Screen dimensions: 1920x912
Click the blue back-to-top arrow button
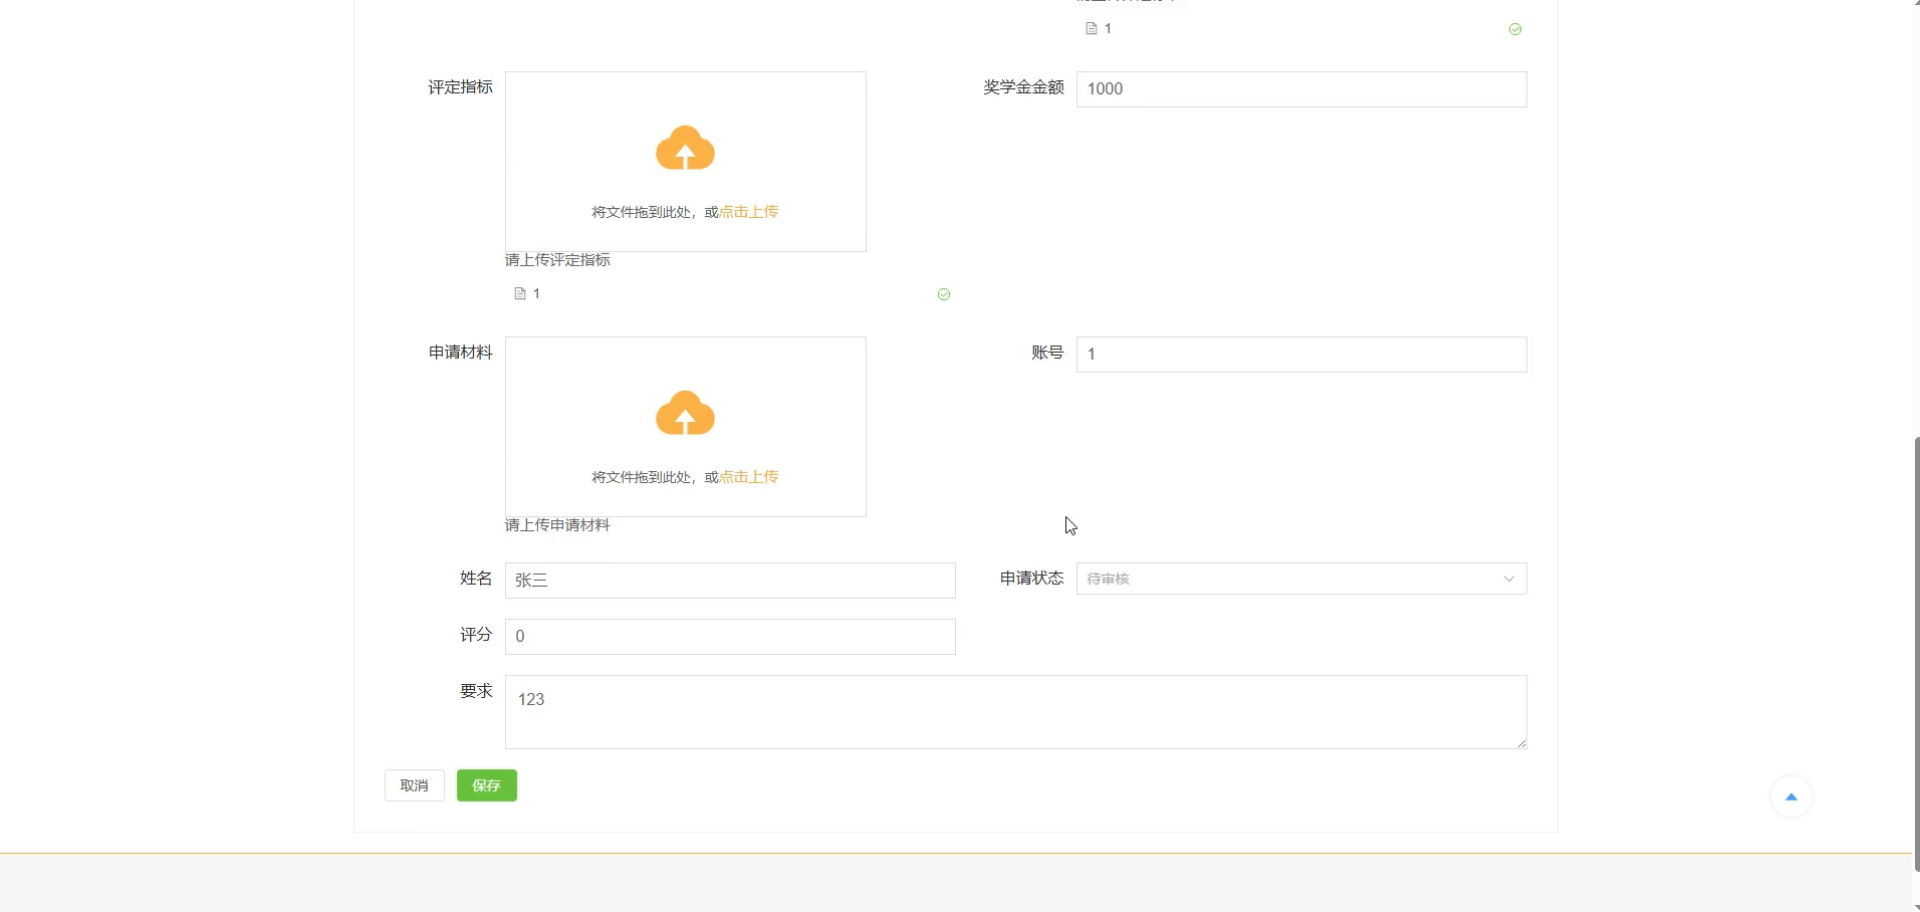pos(1792,796)
